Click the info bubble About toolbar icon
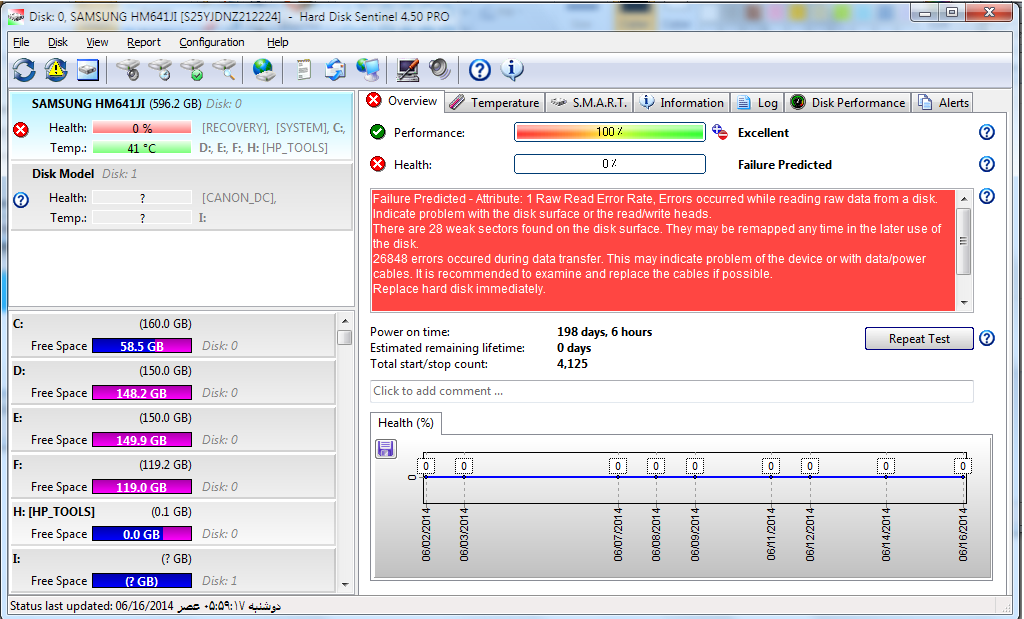 [x=512, y=69]
